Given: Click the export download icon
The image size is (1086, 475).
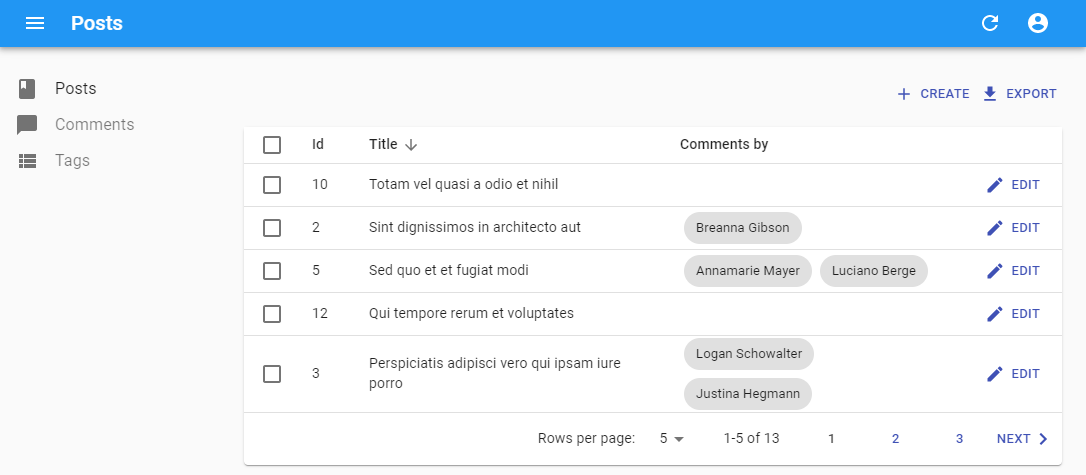Looking at the screenshot, I should pyautogui.click(x=990, y=94).
